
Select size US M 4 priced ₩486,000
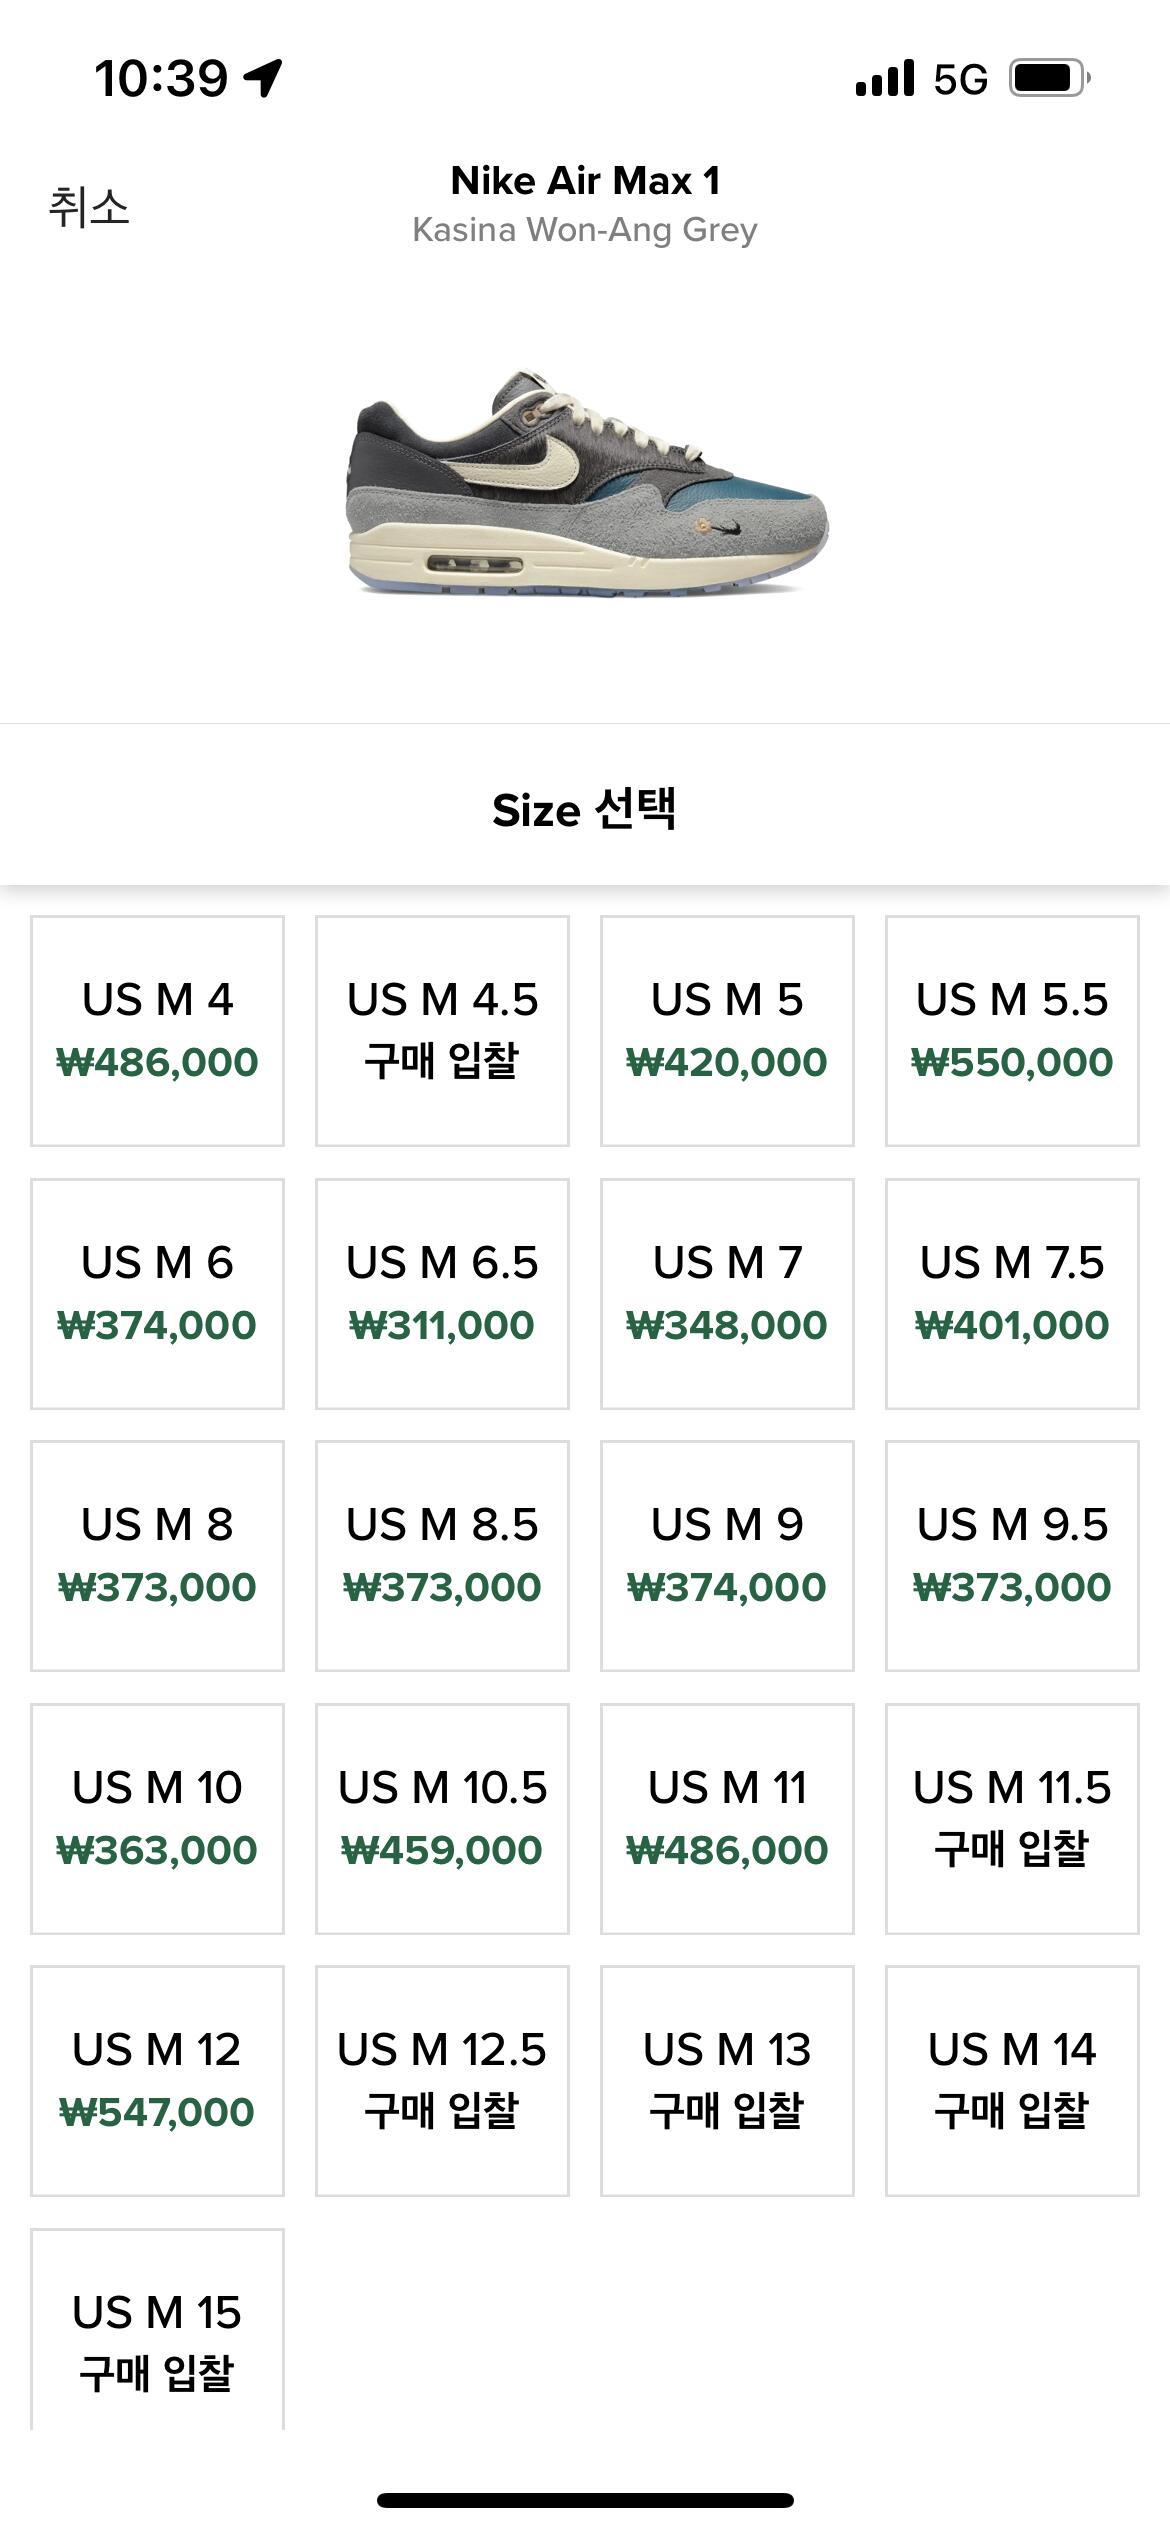click(x=157, y=1030)
